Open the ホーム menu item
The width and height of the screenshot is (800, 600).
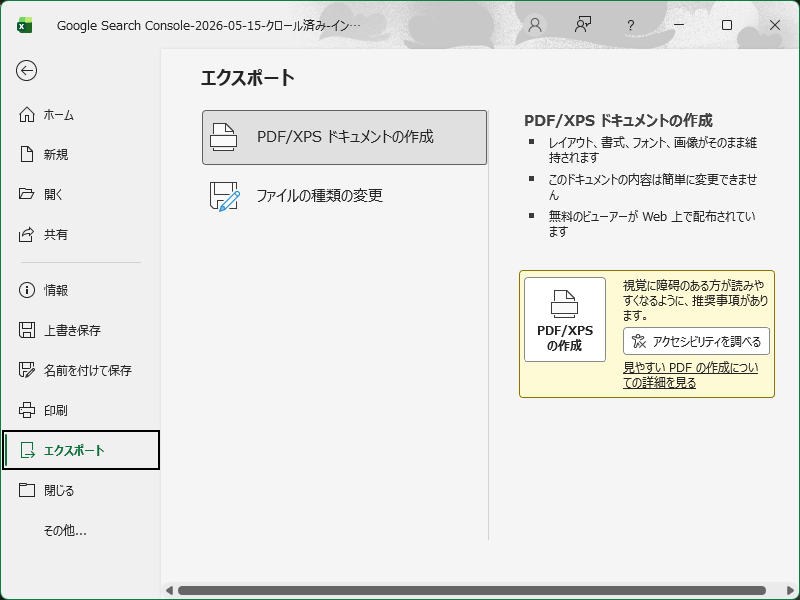click(81, 115)
